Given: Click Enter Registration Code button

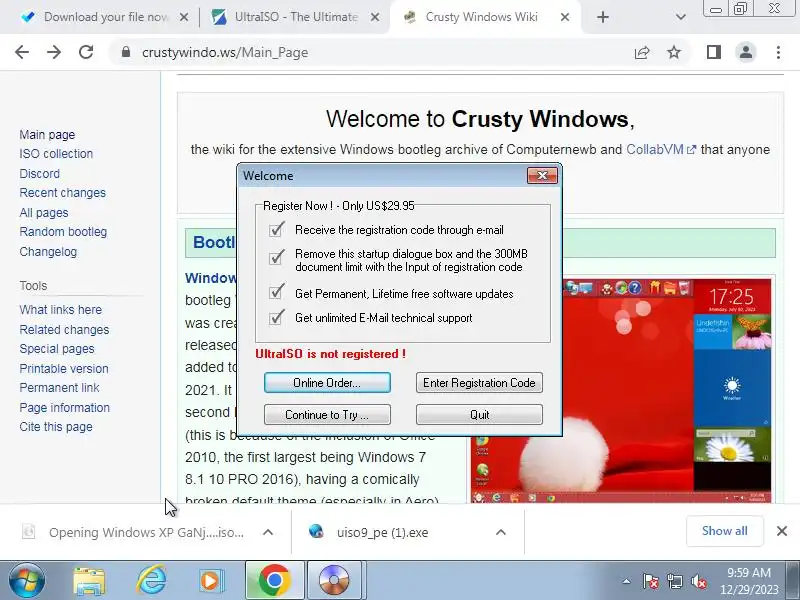Looking at the screenshot, I should click(x=479, y=383).
